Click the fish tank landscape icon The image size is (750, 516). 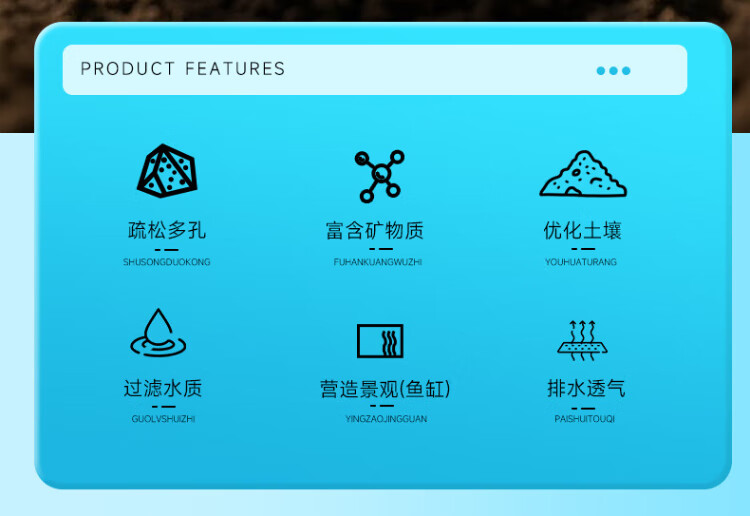(x=380, y=341)
